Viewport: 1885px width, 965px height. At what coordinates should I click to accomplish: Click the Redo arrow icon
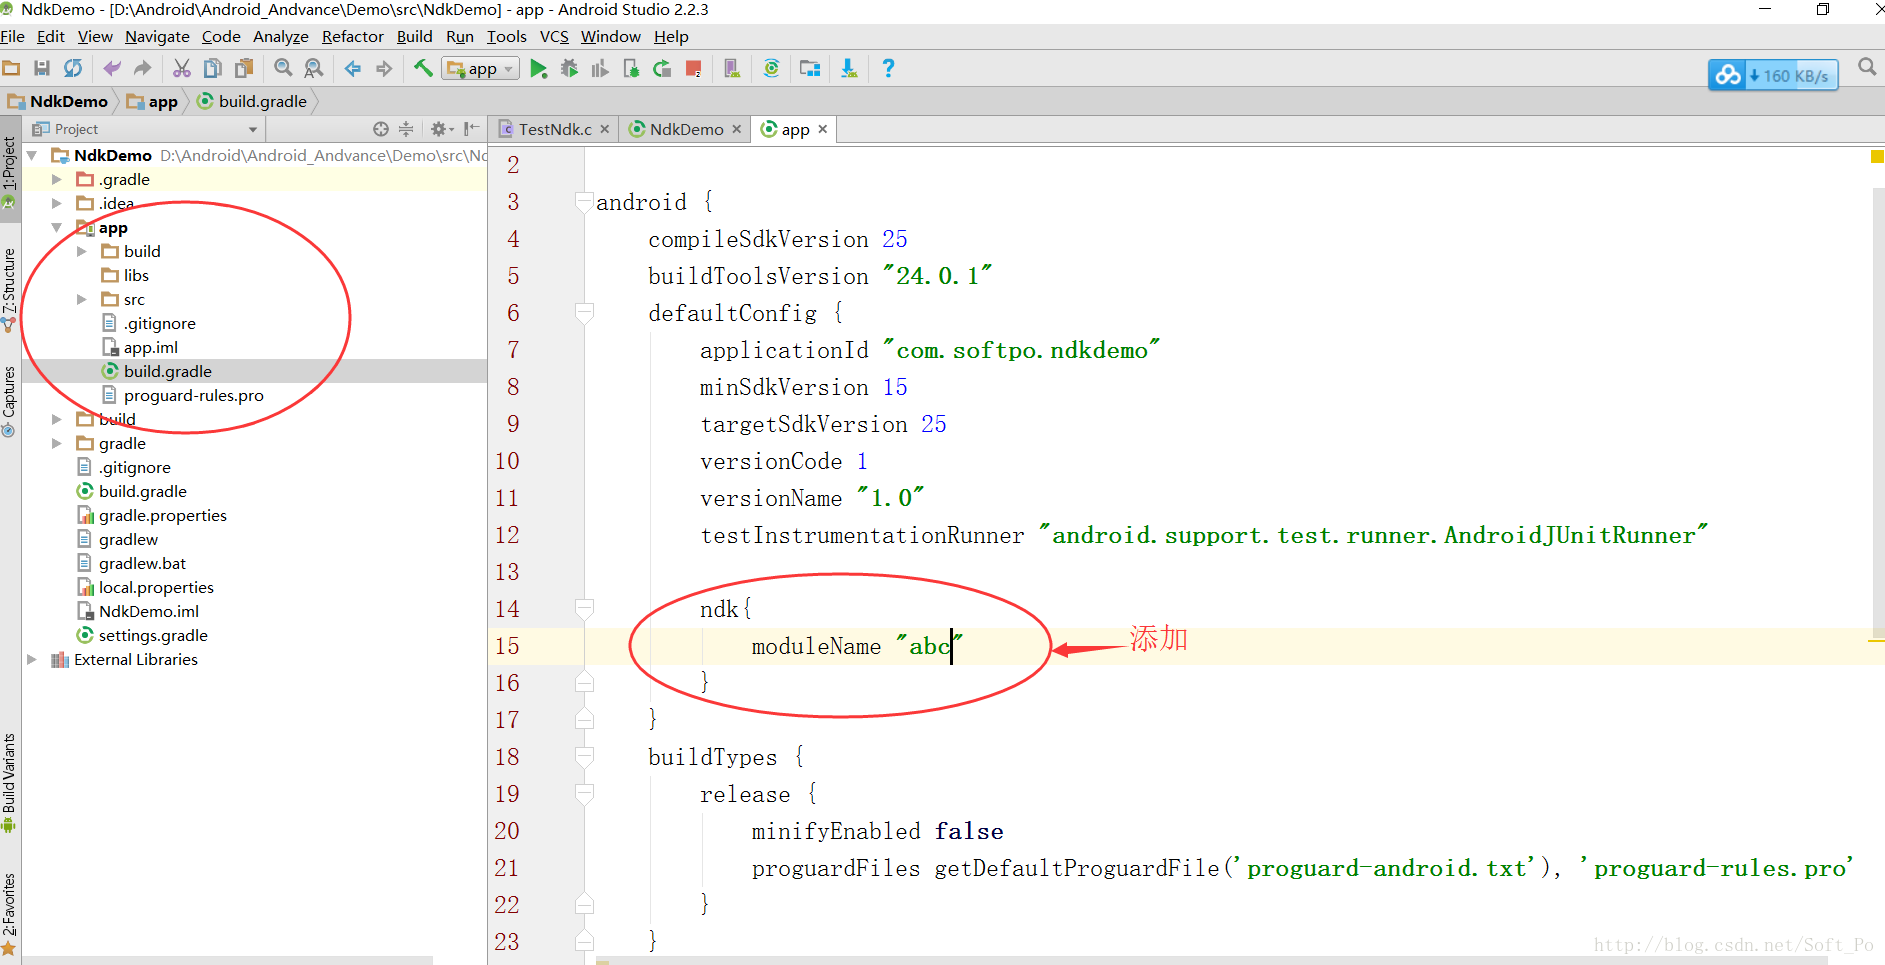point(143,69)
